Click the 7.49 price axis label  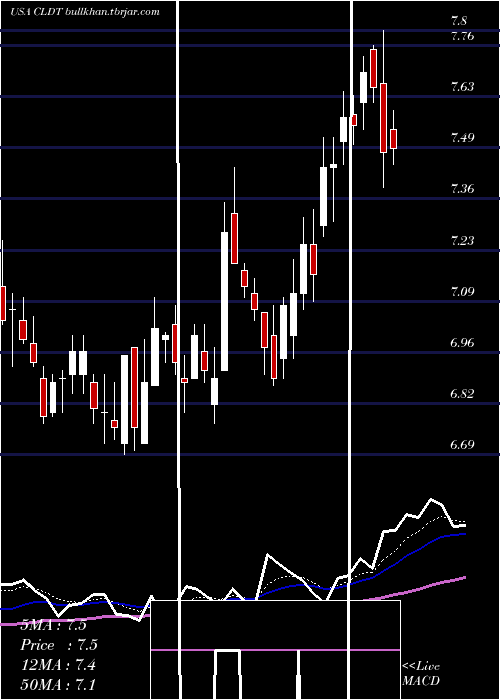tap(462, 138)
